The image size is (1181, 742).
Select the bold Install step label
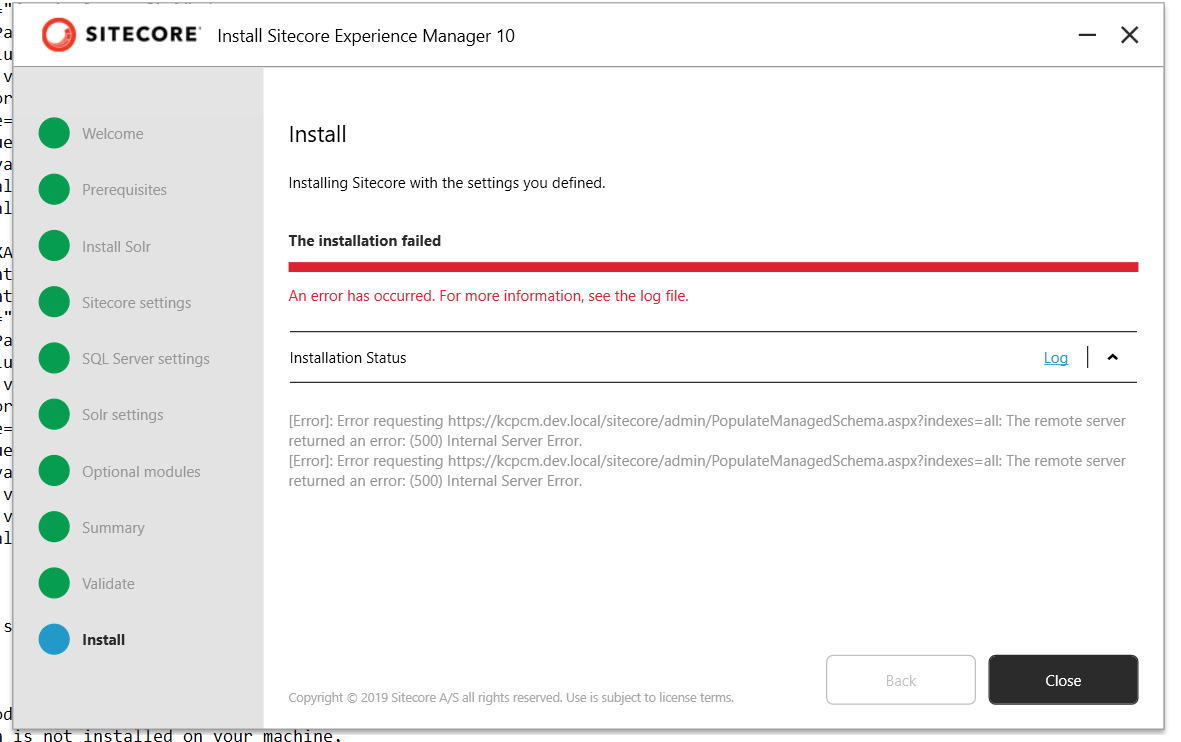[x=103, y=640]
